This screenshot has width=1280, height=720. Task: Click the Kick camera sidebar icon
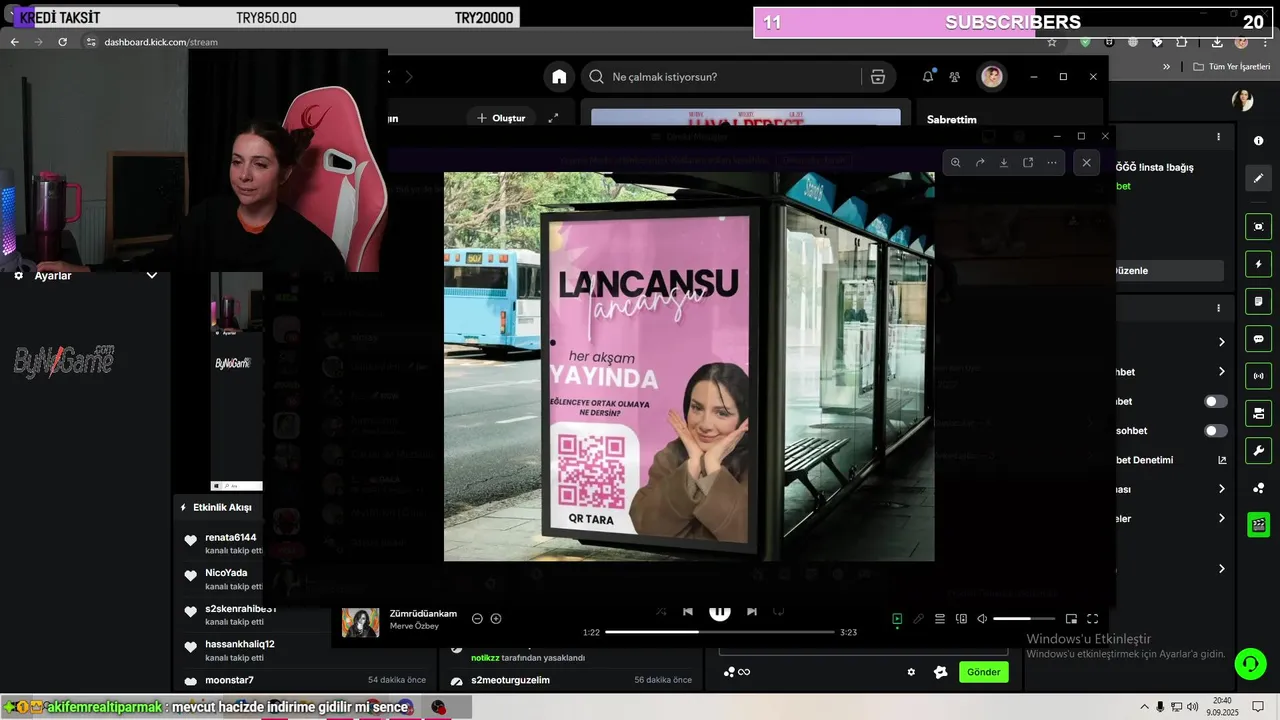[x=1259, y=413]
